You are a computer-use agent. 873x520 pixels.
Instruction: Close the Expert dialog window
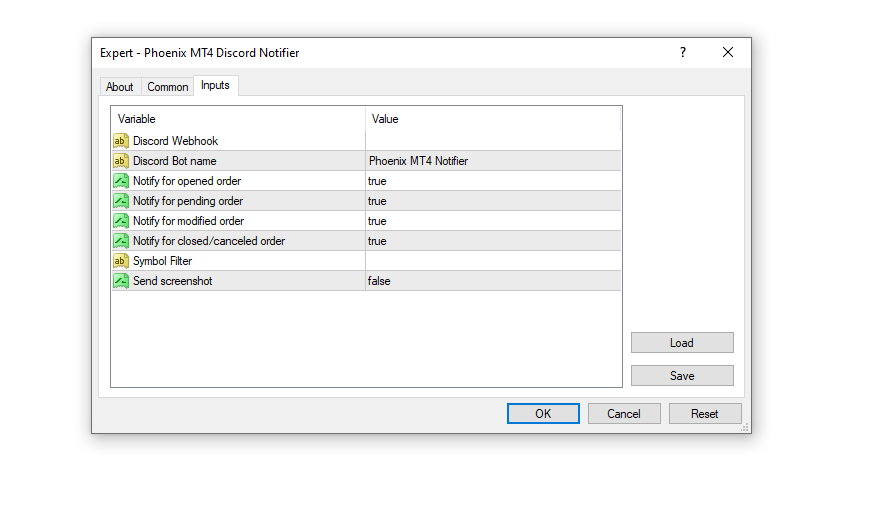click(x=728, y=52)
